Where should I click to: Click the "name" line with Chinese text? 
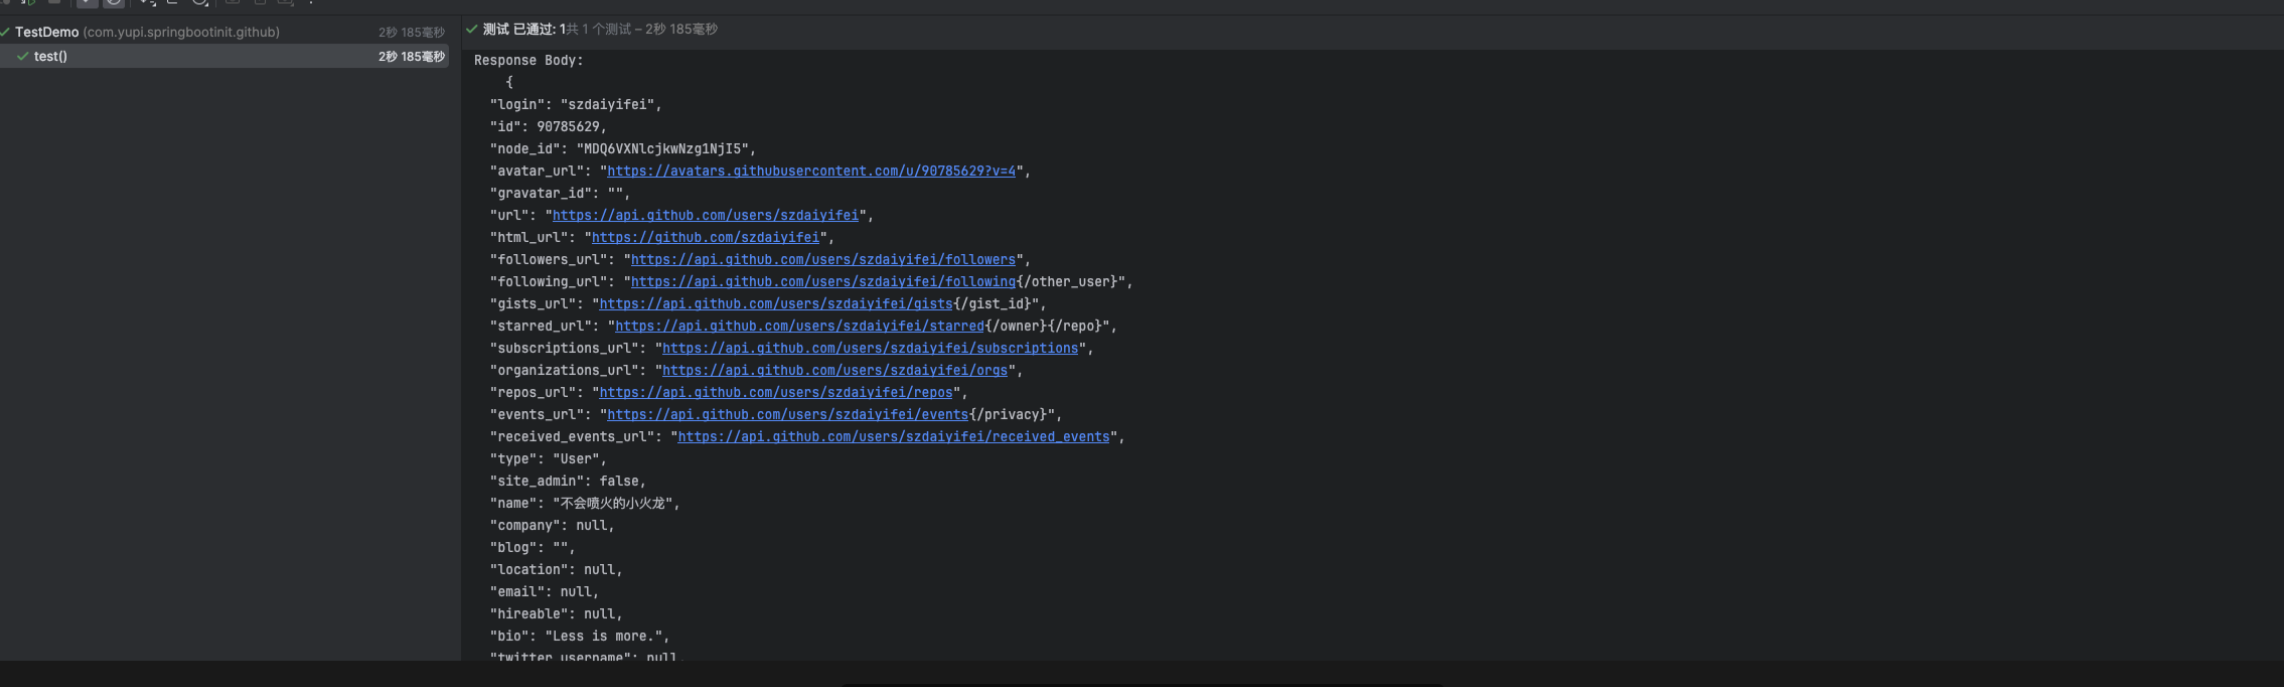pos(584,503)
